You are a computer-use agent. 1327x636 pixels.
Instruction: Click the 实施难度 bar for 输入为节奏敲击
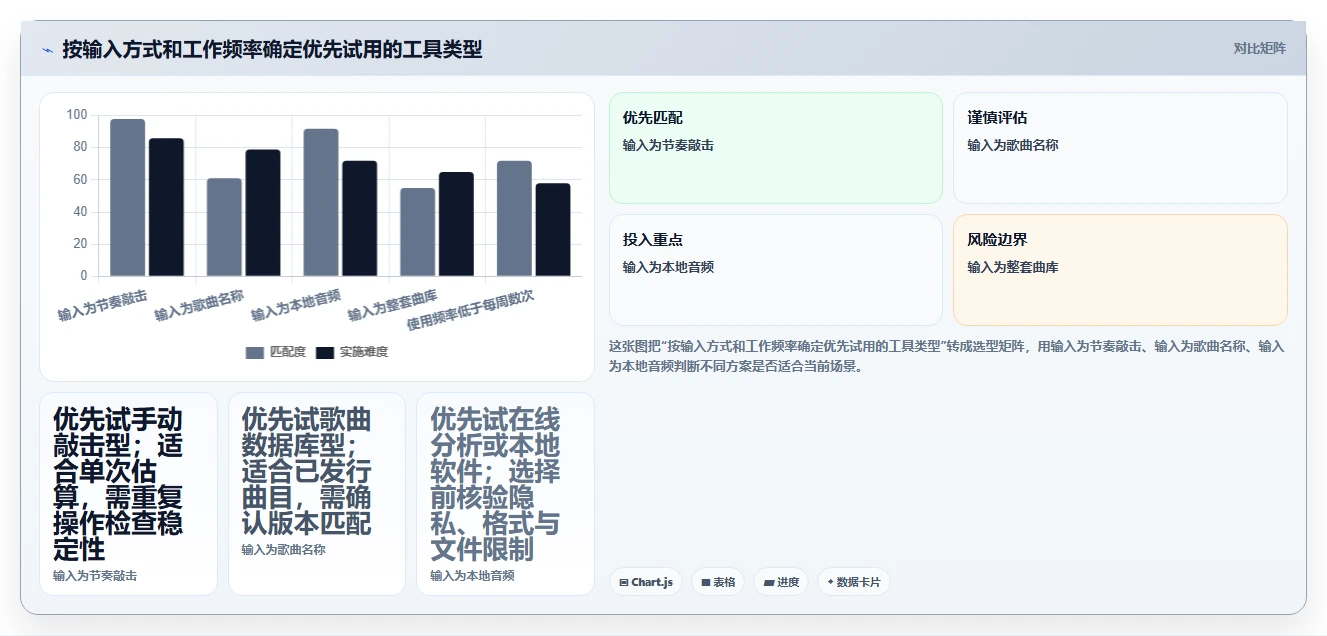[x=166, y=207]
